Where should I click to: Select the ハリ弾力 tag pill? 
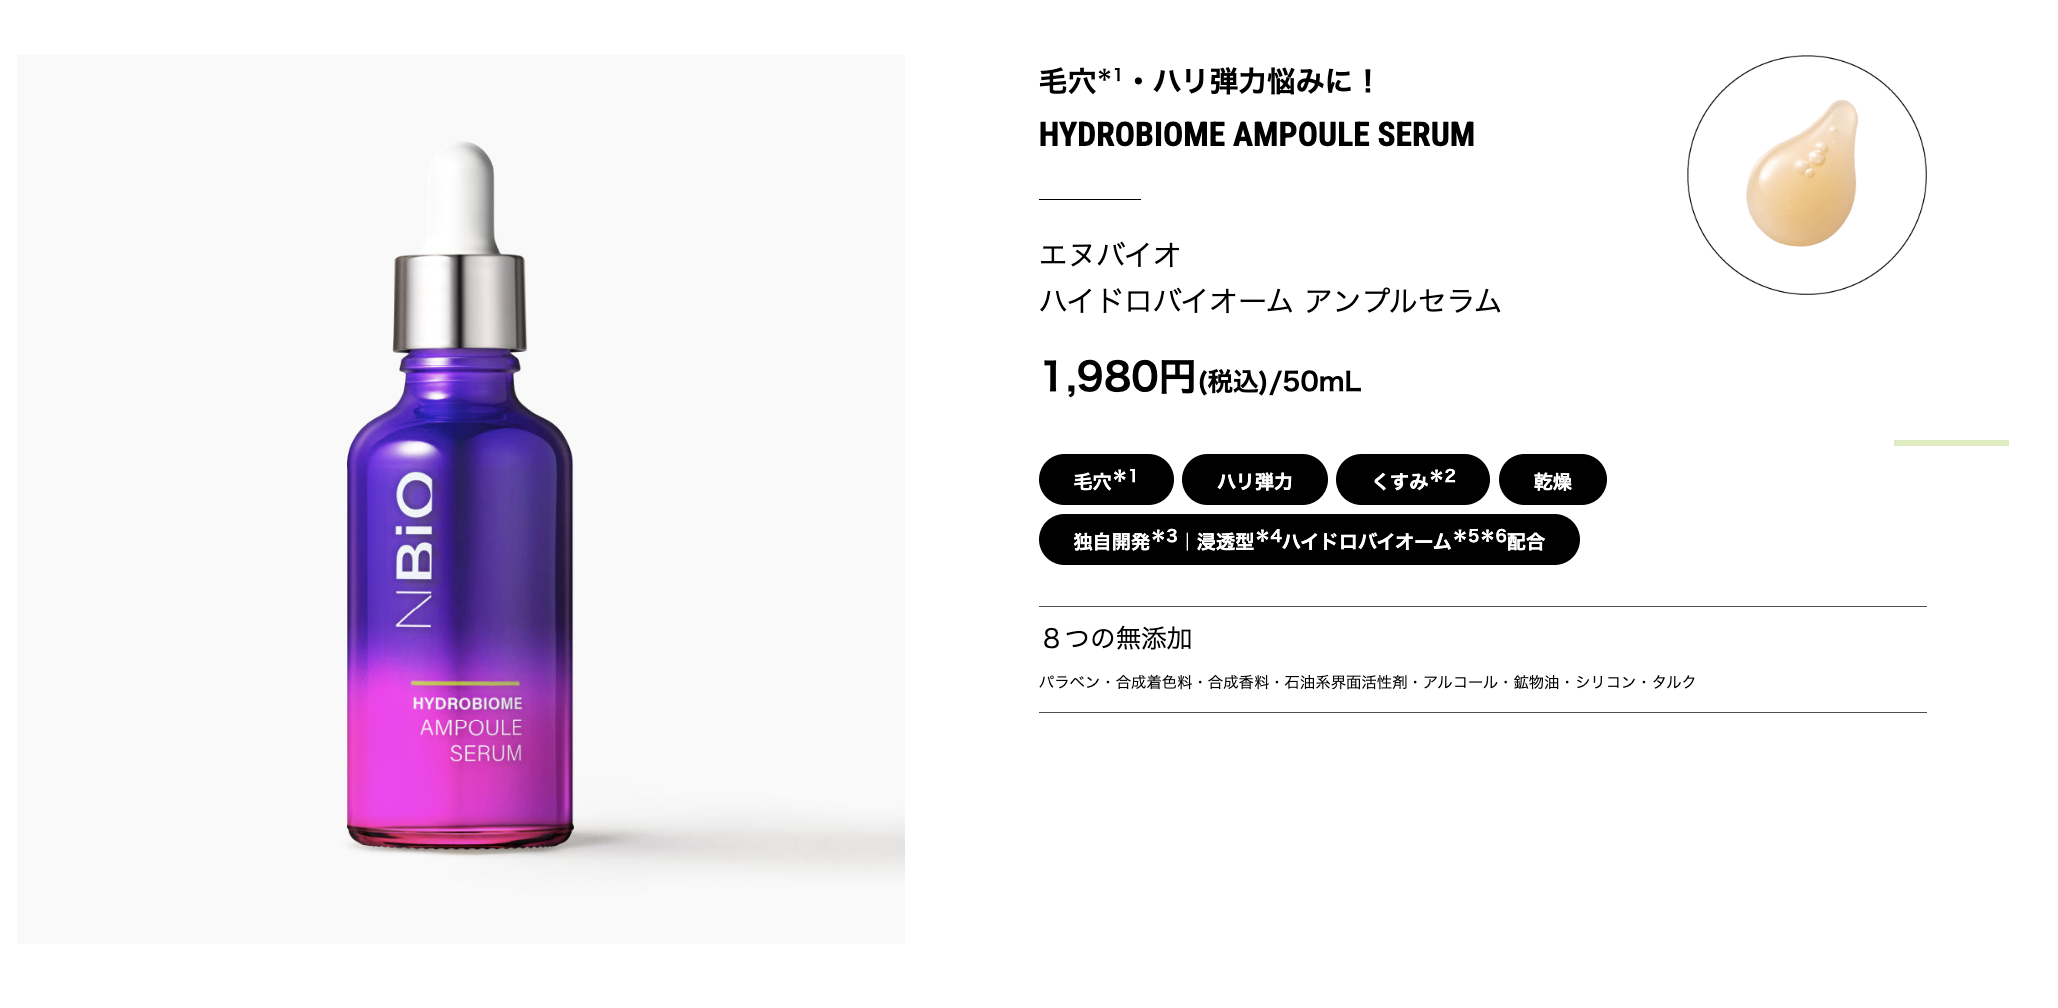click(1254, 480)
